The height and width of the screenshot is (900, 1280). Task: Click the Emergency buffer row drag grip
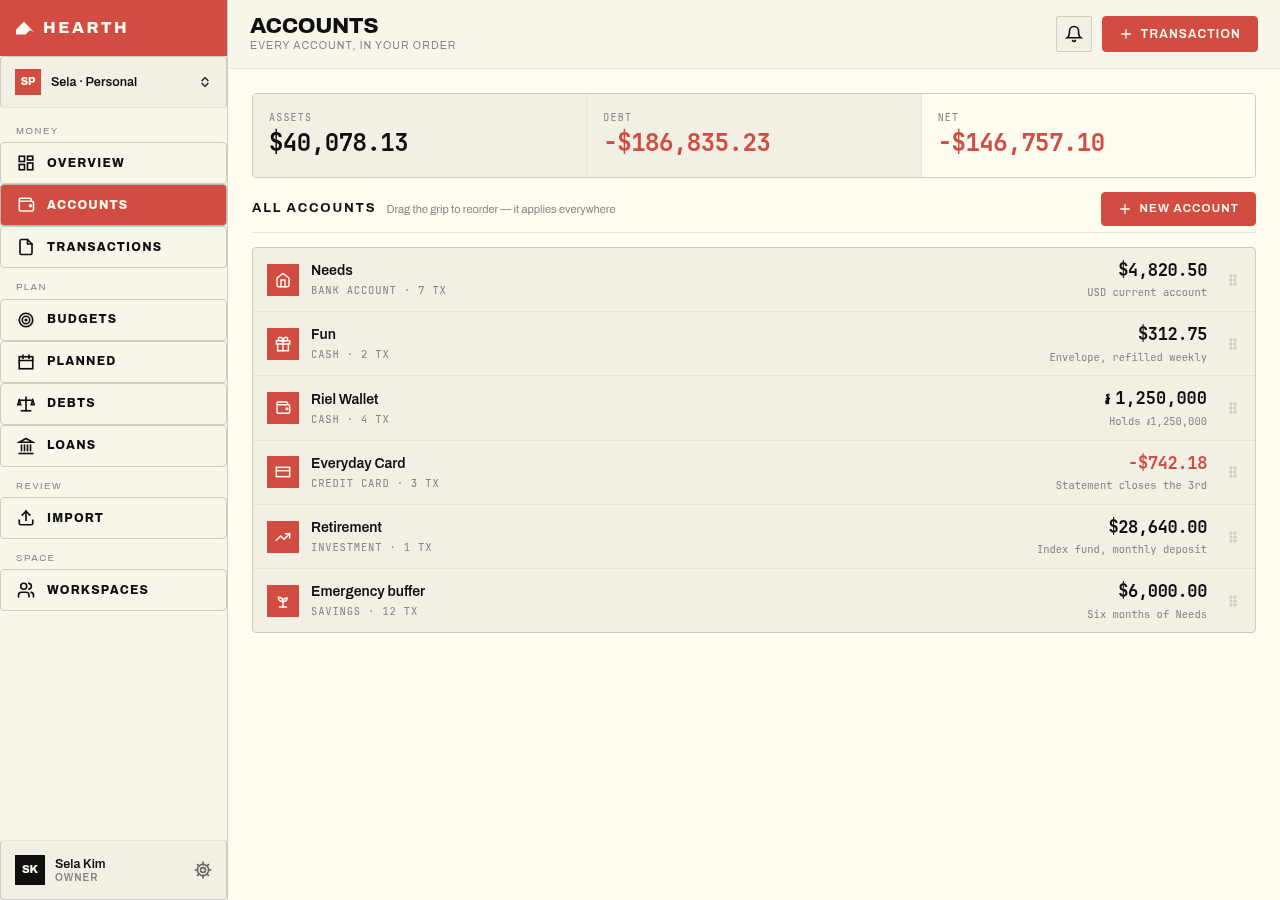click(x=1233, y=601)
